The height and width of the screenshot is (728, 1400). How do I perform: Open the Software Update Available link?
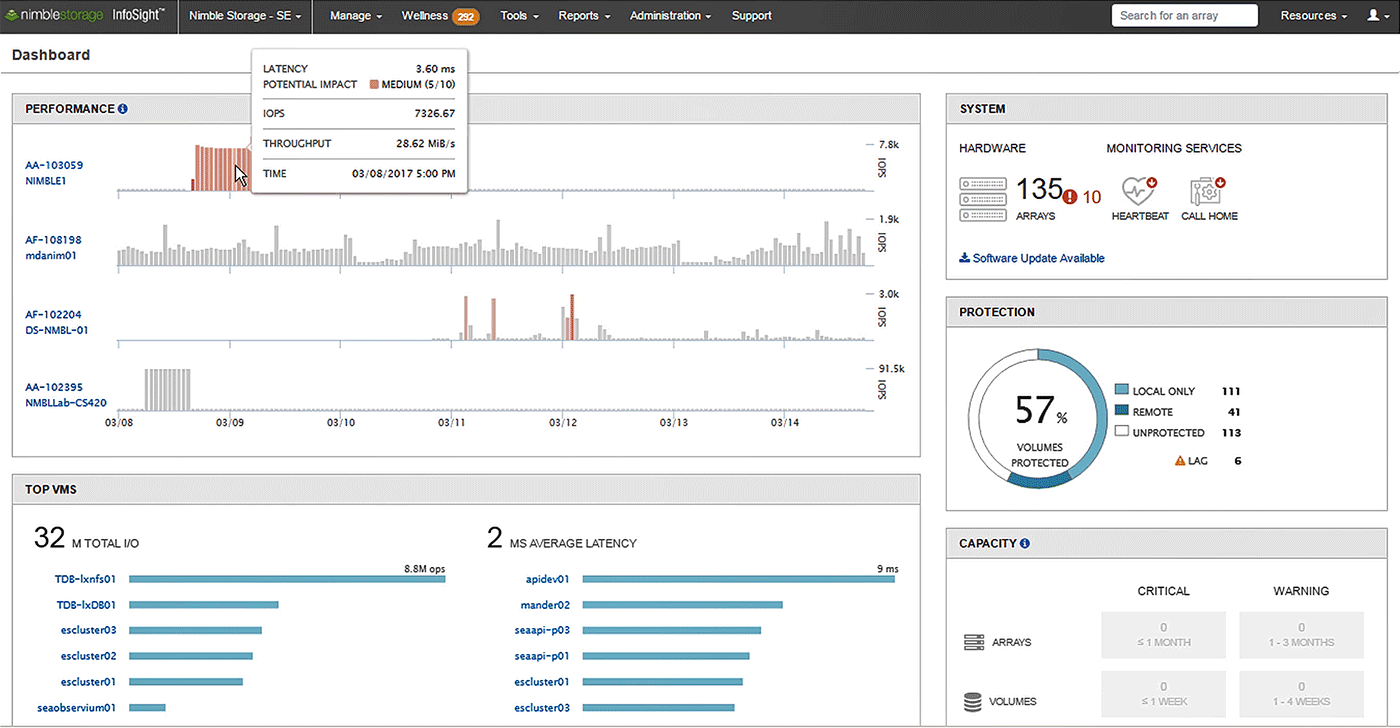(x=1038, y=258)
